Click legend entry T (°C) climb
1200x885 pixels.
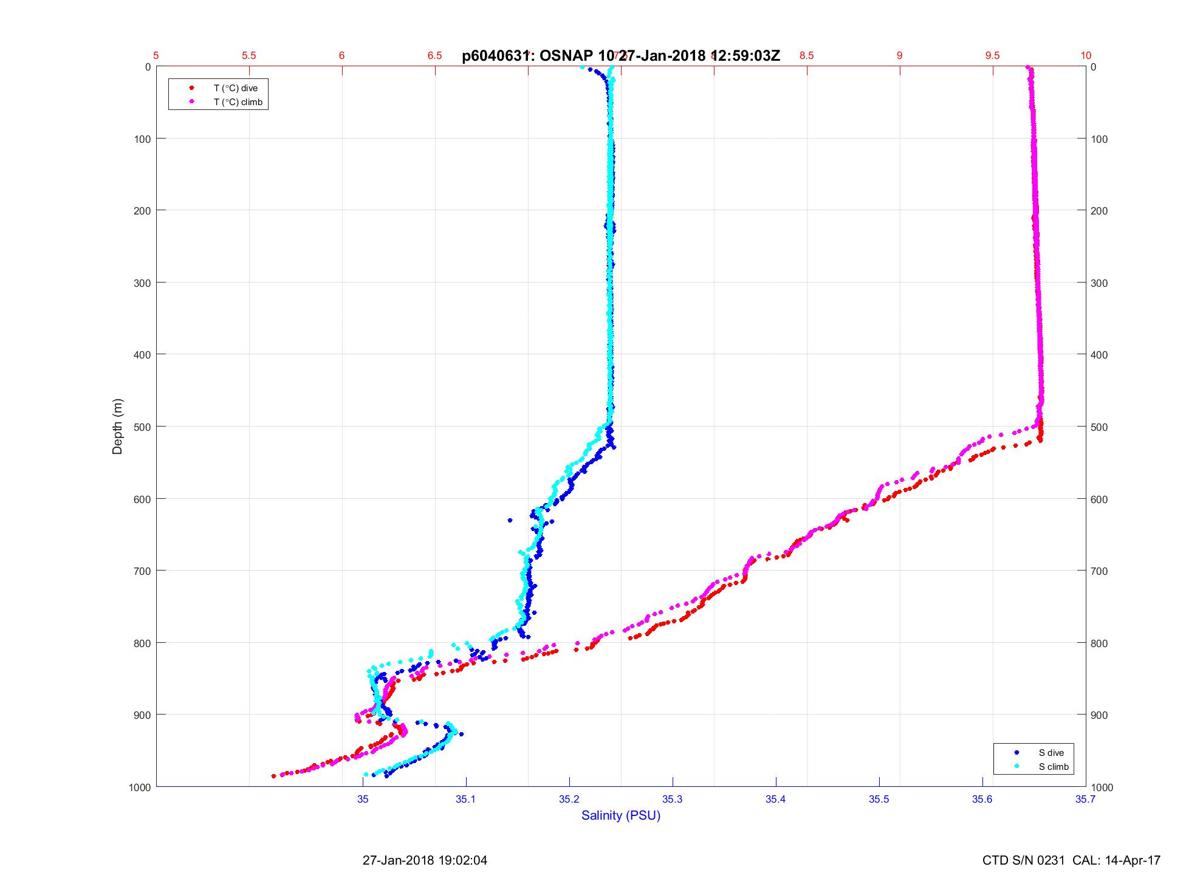click(x=239, y=102)
